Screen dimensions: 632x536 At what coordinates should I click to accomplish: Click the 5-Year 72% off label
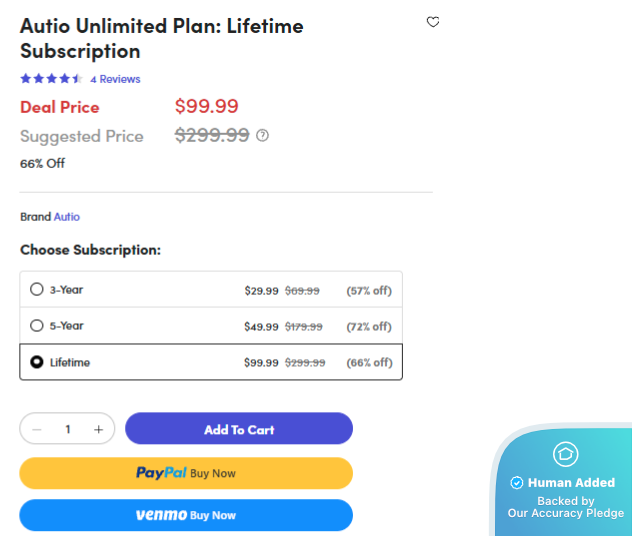point(369,327)
